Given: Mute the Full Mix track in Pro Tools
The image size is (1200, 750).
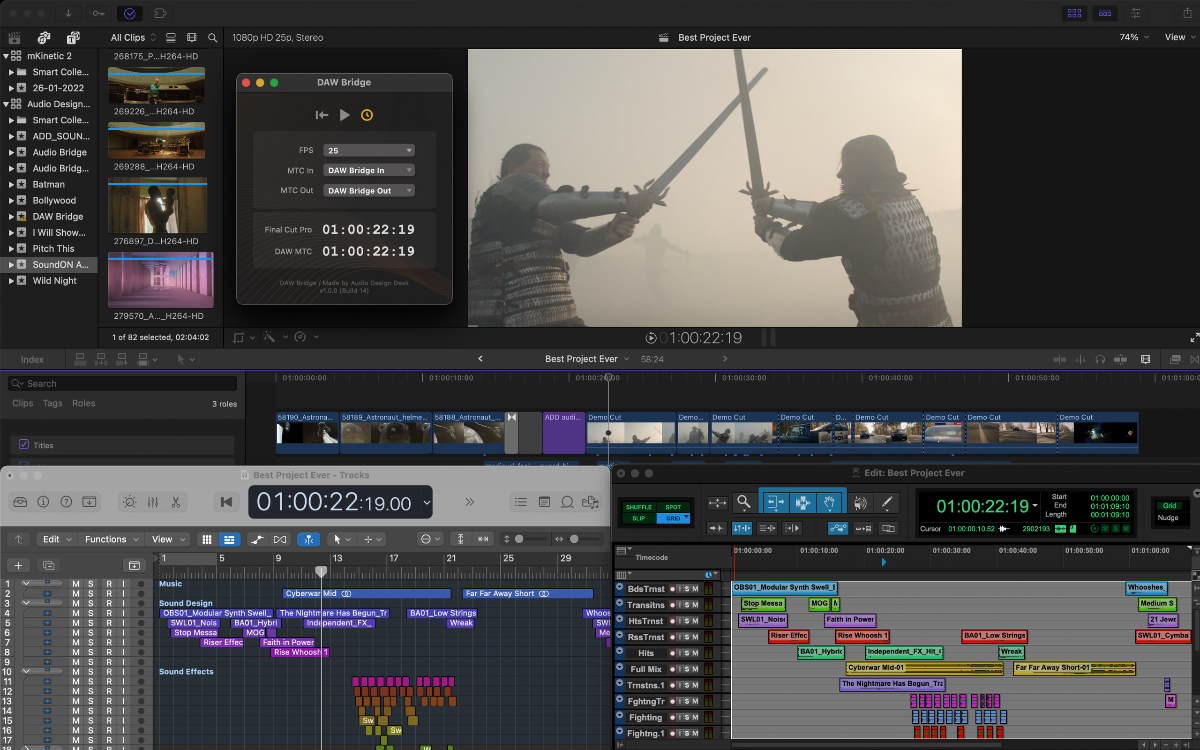Looking at the screenshot, I should [x=696, y=669].
